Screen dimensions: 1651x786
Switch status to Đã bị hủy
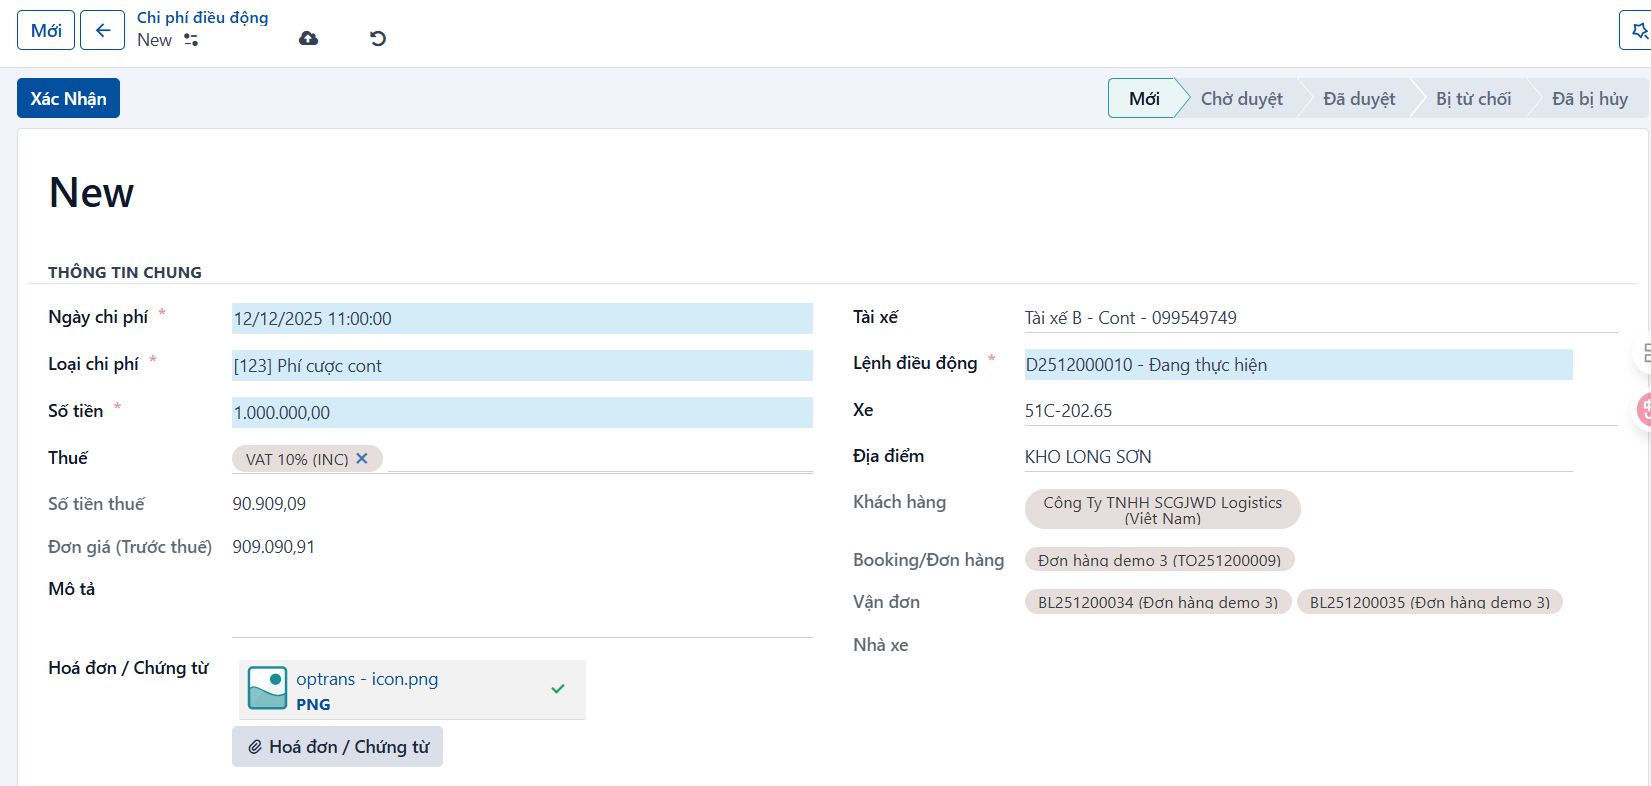click(1590, 98)
